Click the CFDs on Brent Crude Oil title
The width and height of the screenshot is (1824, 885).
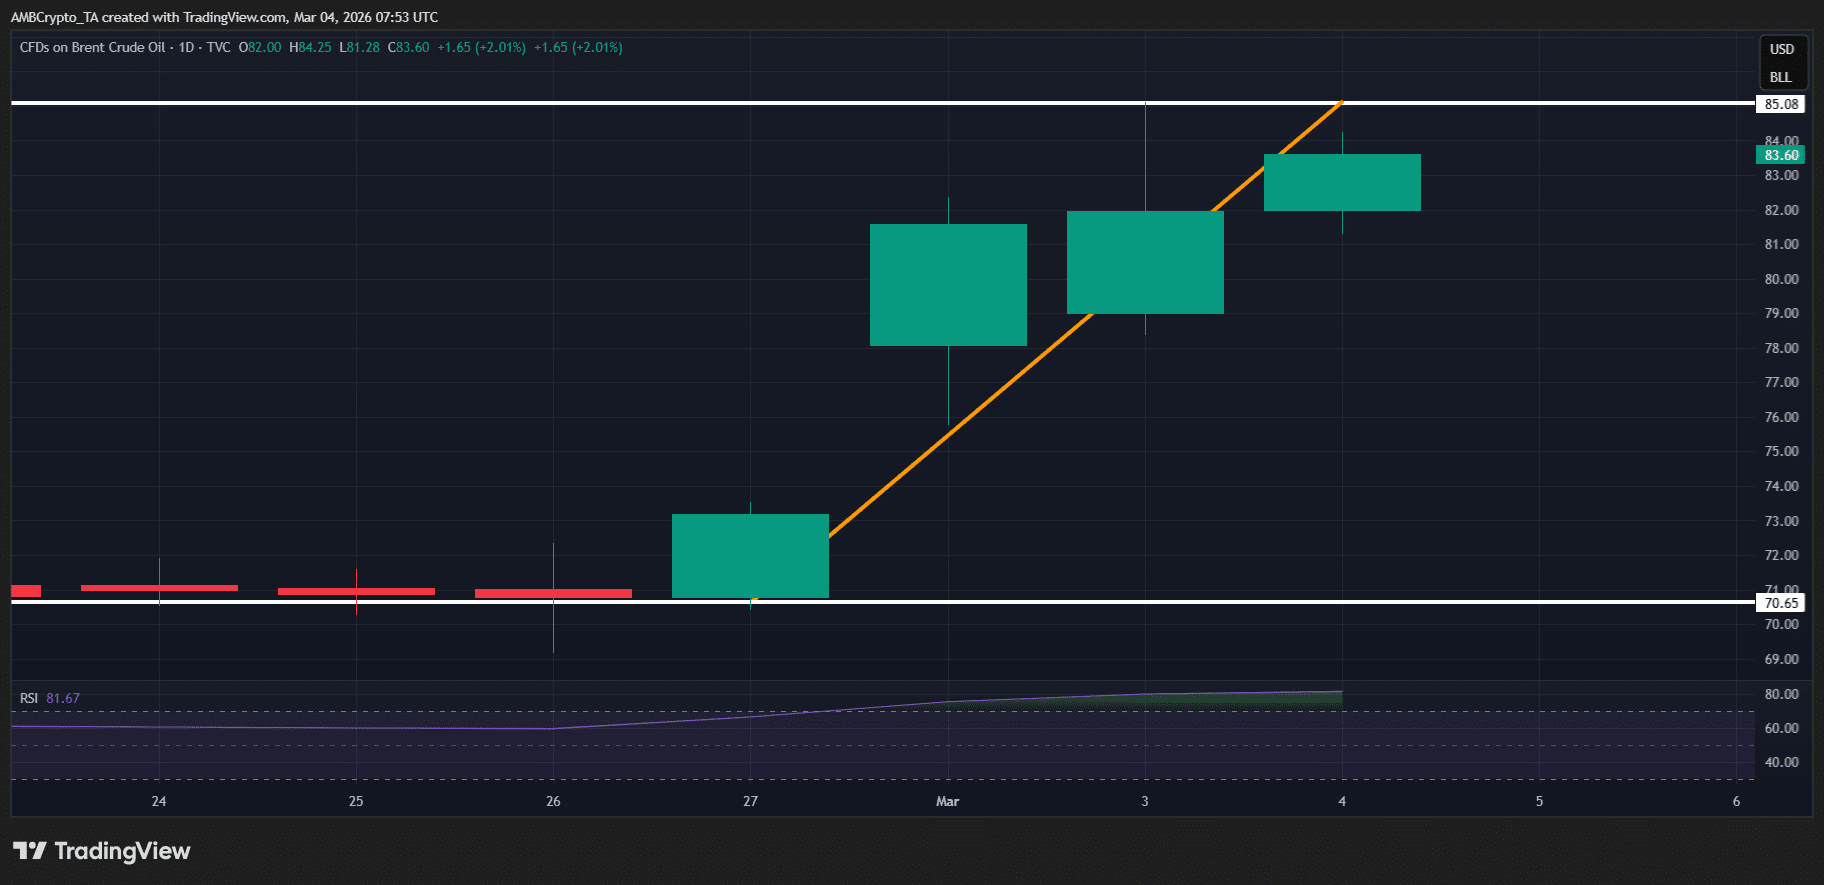(x=93, y=47)
